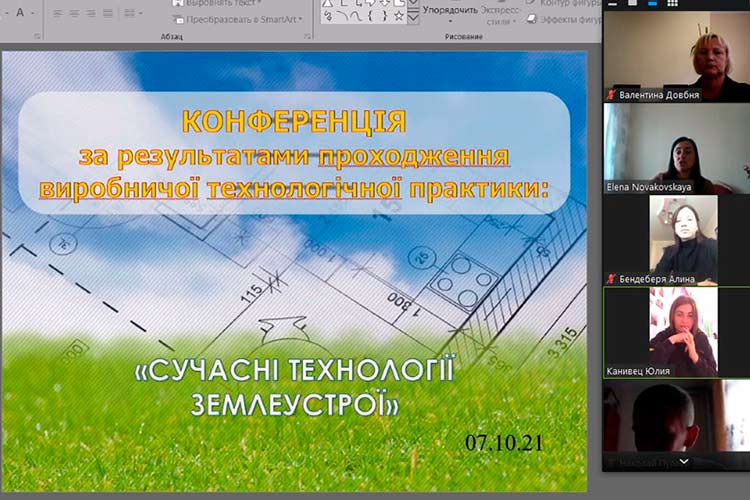750x500 pixels.
Task: Click name label Elena Novakovskaya
Action: (x=649, y=187)
